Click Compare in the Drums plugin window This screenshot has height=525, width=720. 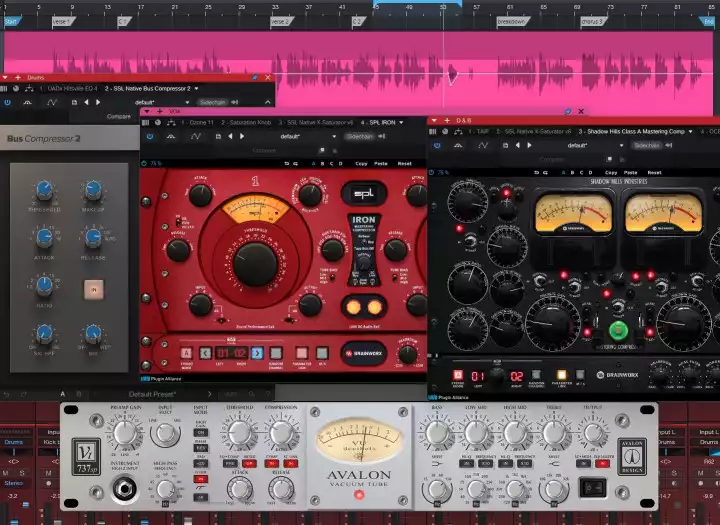(118, 117)
